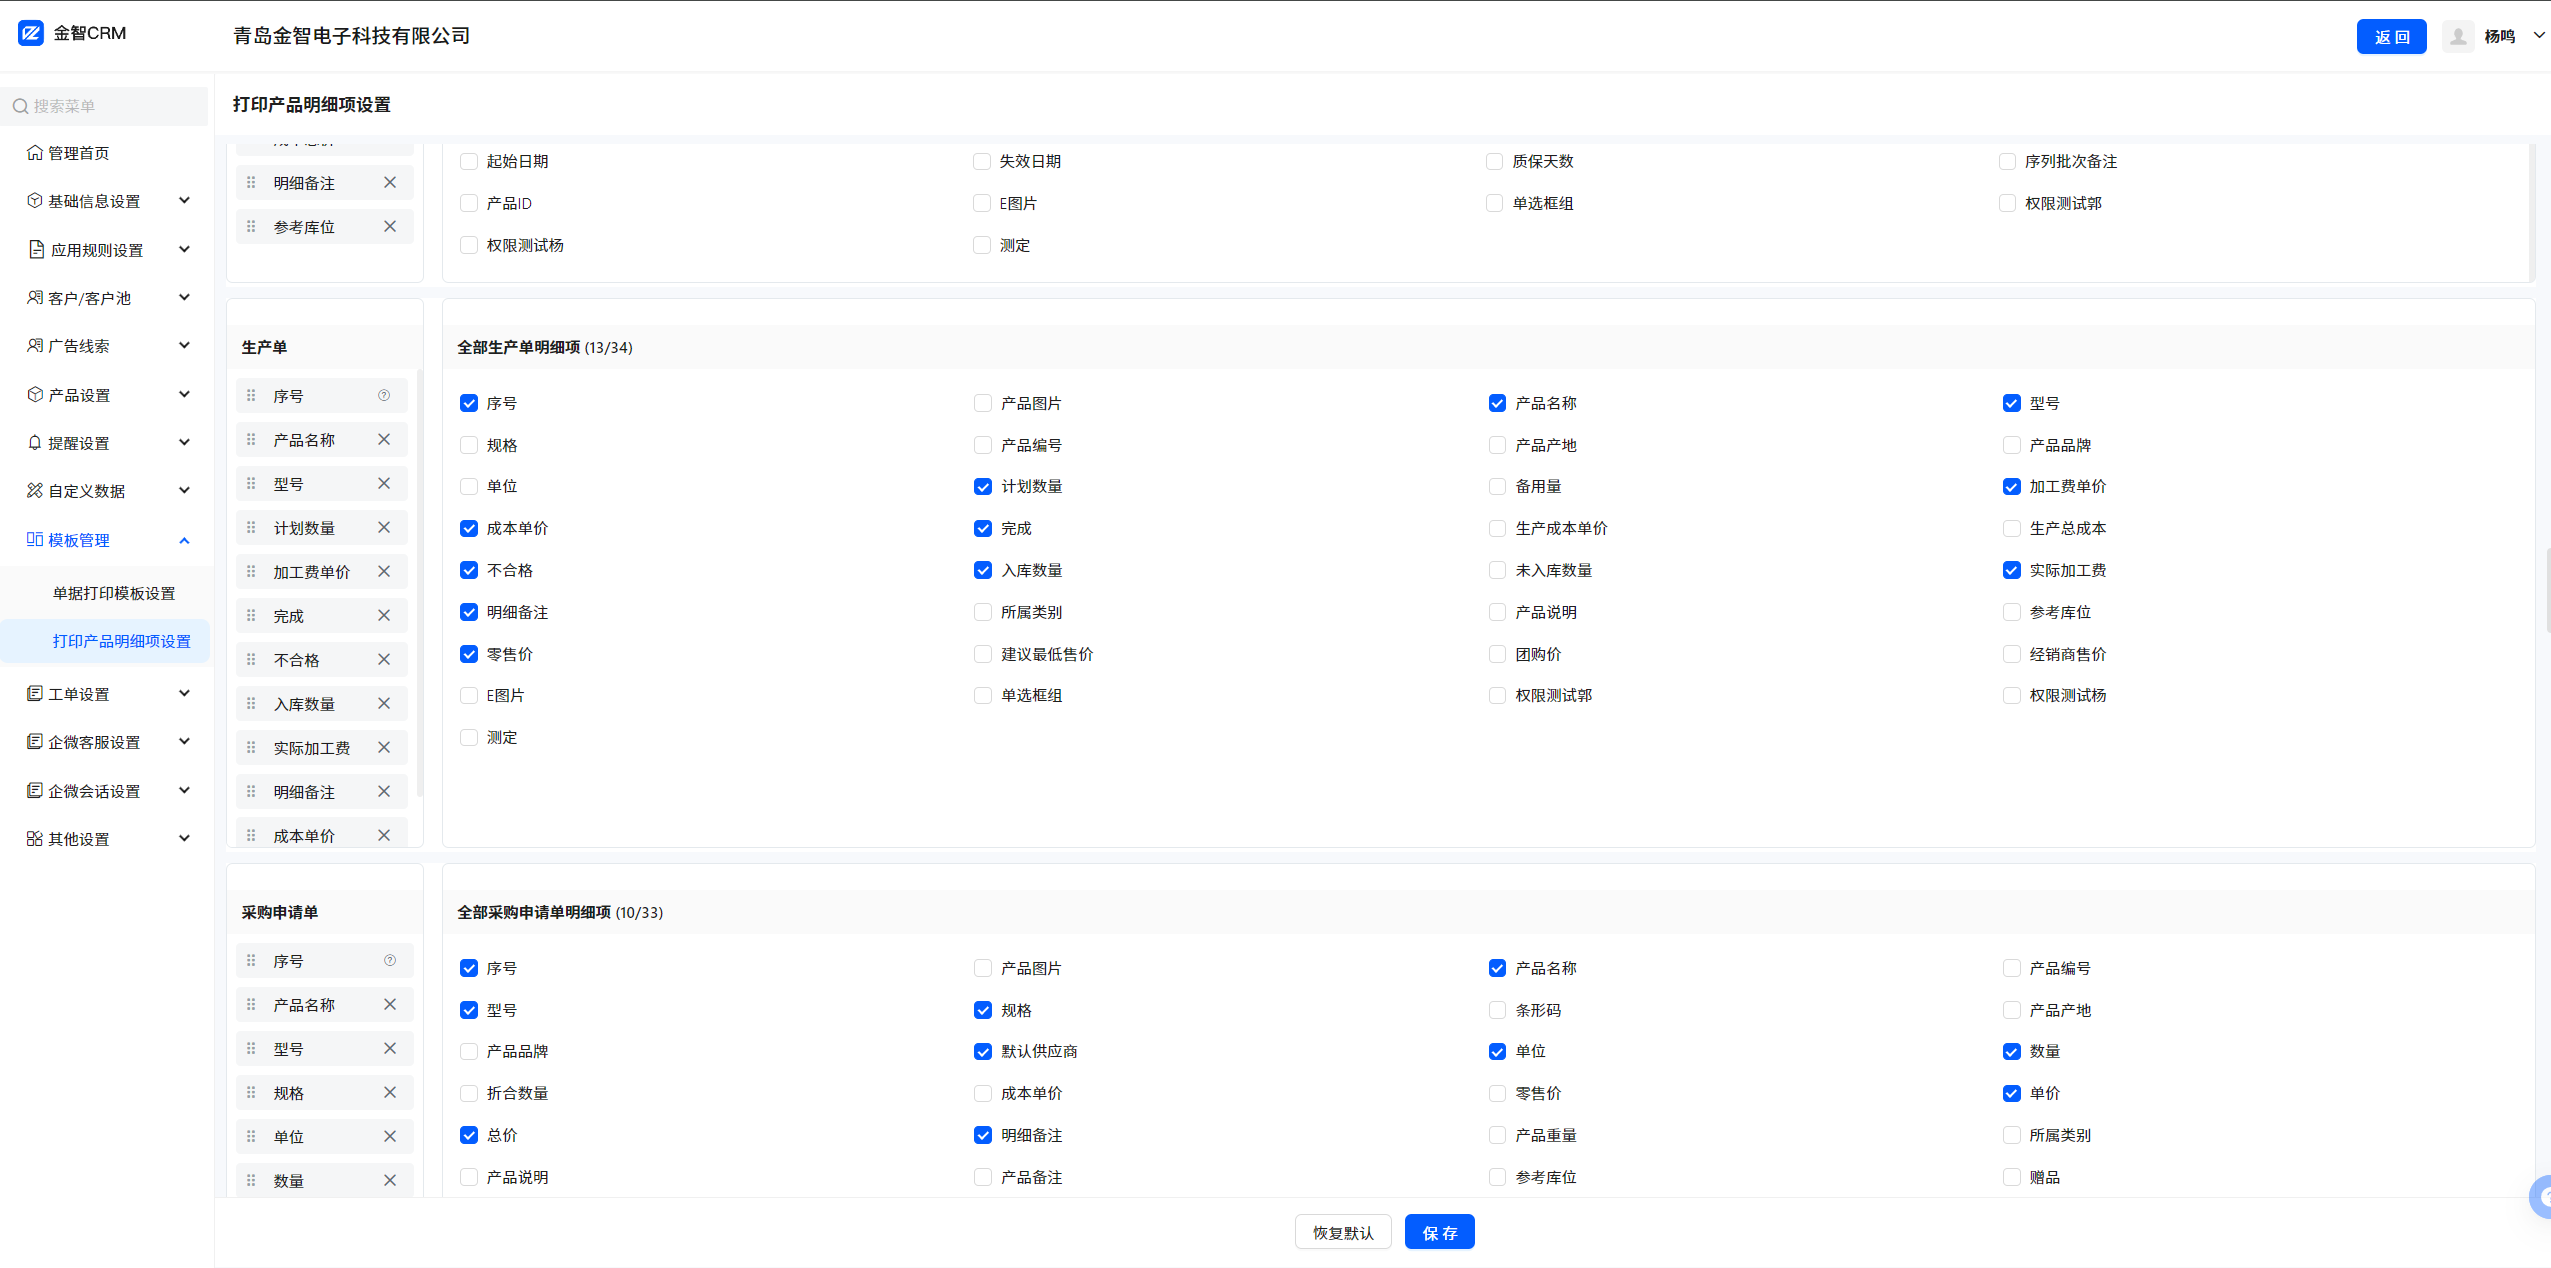Click drag handle of 入库数量 item

[251, 704]
